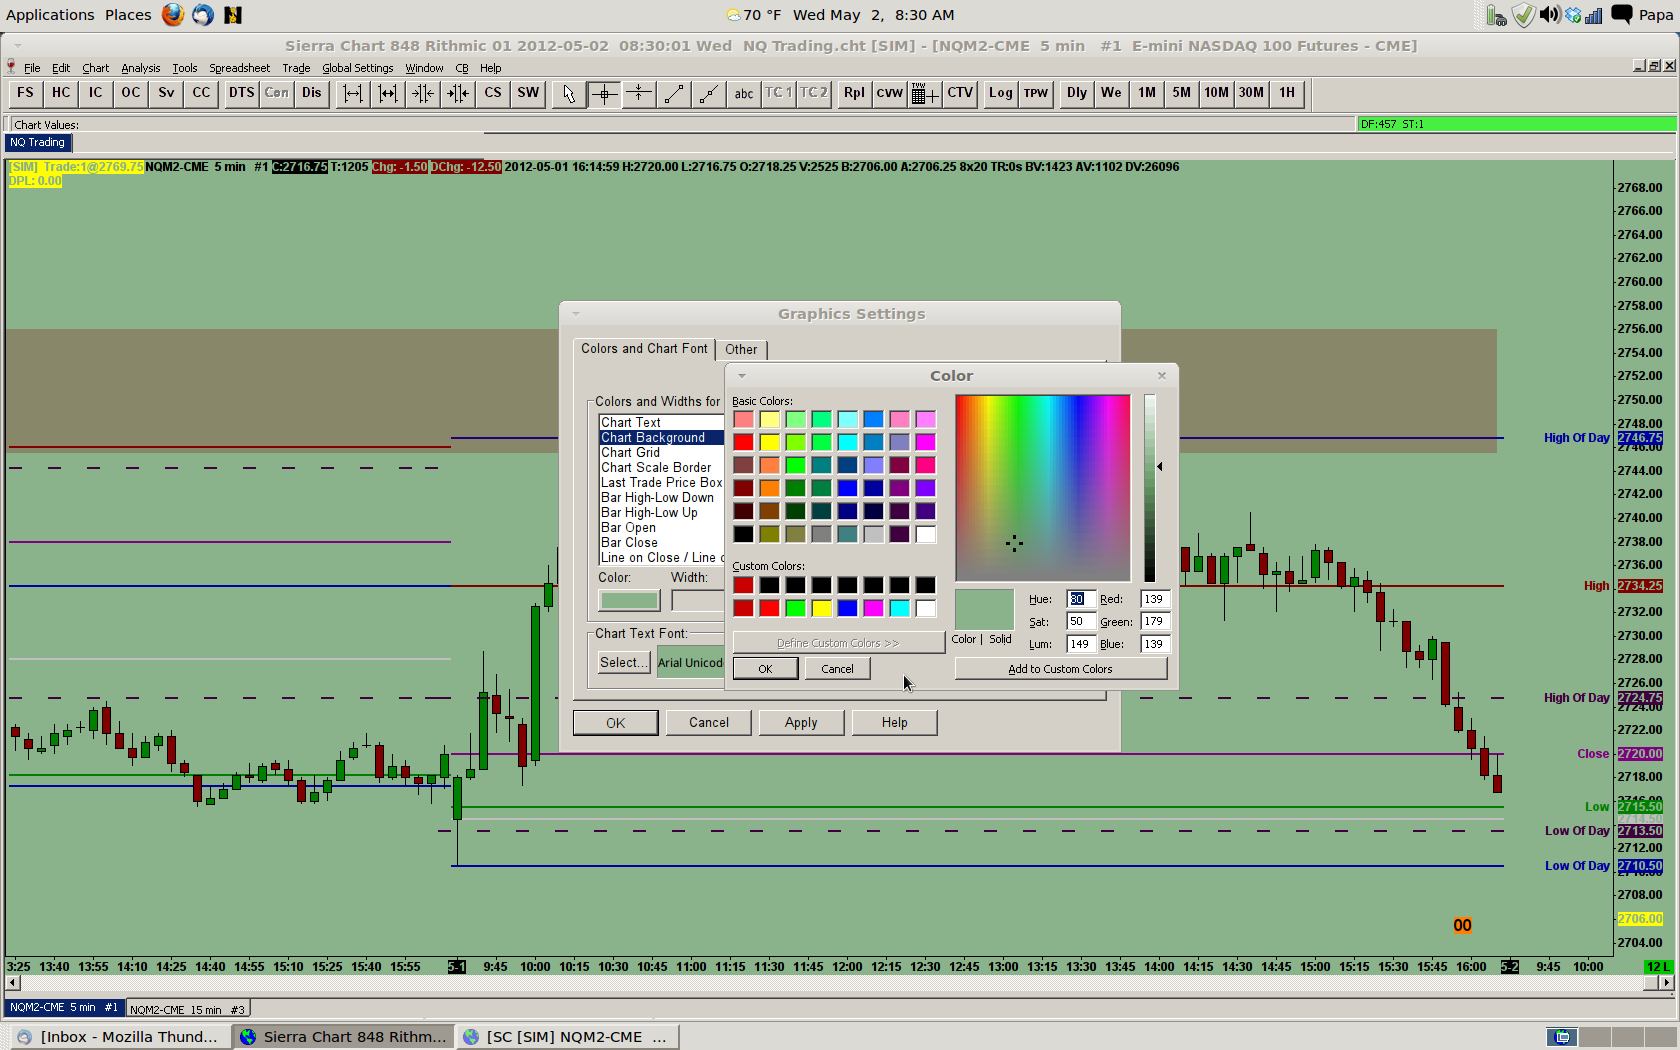Click the Select... font button

[x=623, y=662]
